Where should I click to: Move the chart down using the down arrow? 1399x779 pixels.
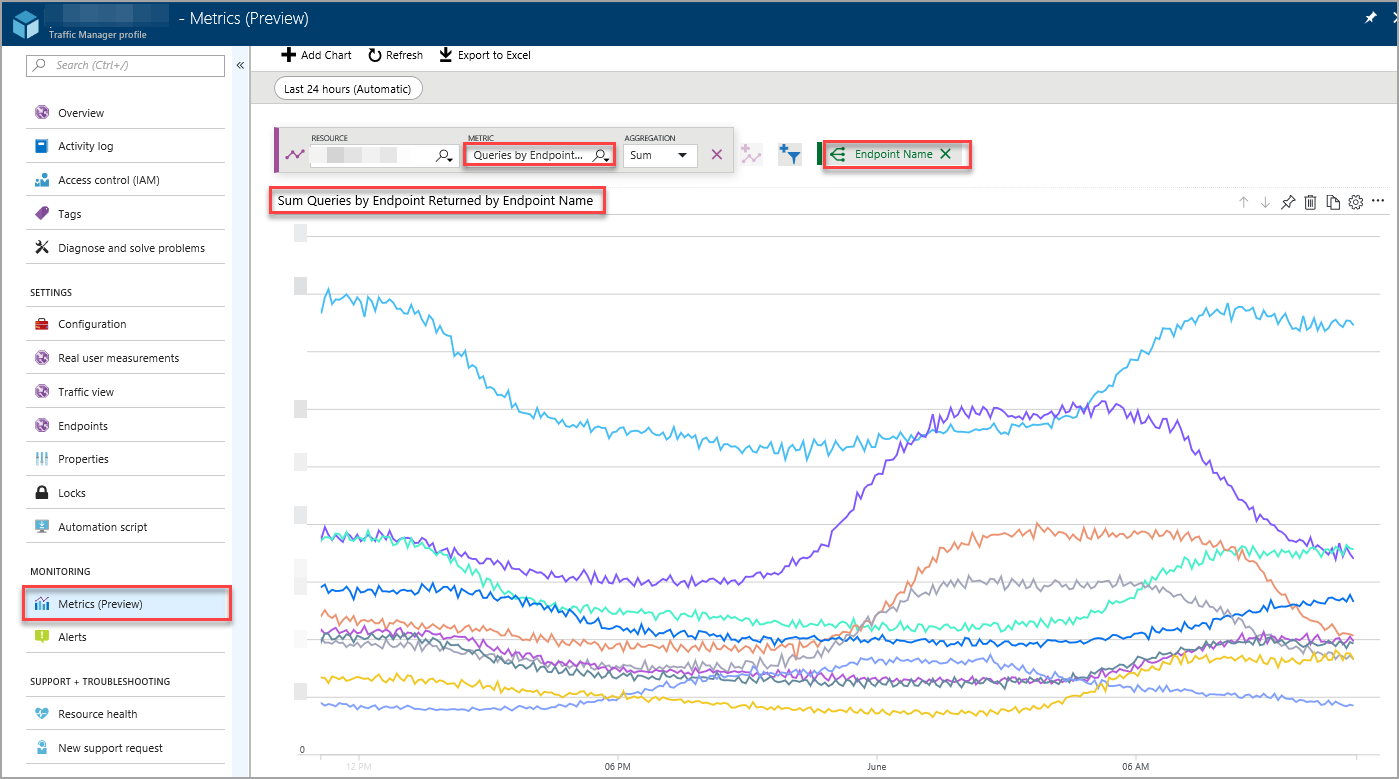point(1266,201)
